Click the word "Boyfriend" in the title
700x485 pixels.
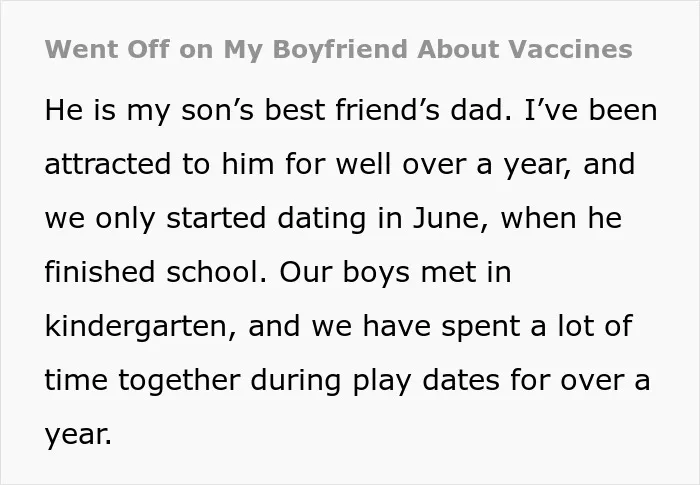340,50
